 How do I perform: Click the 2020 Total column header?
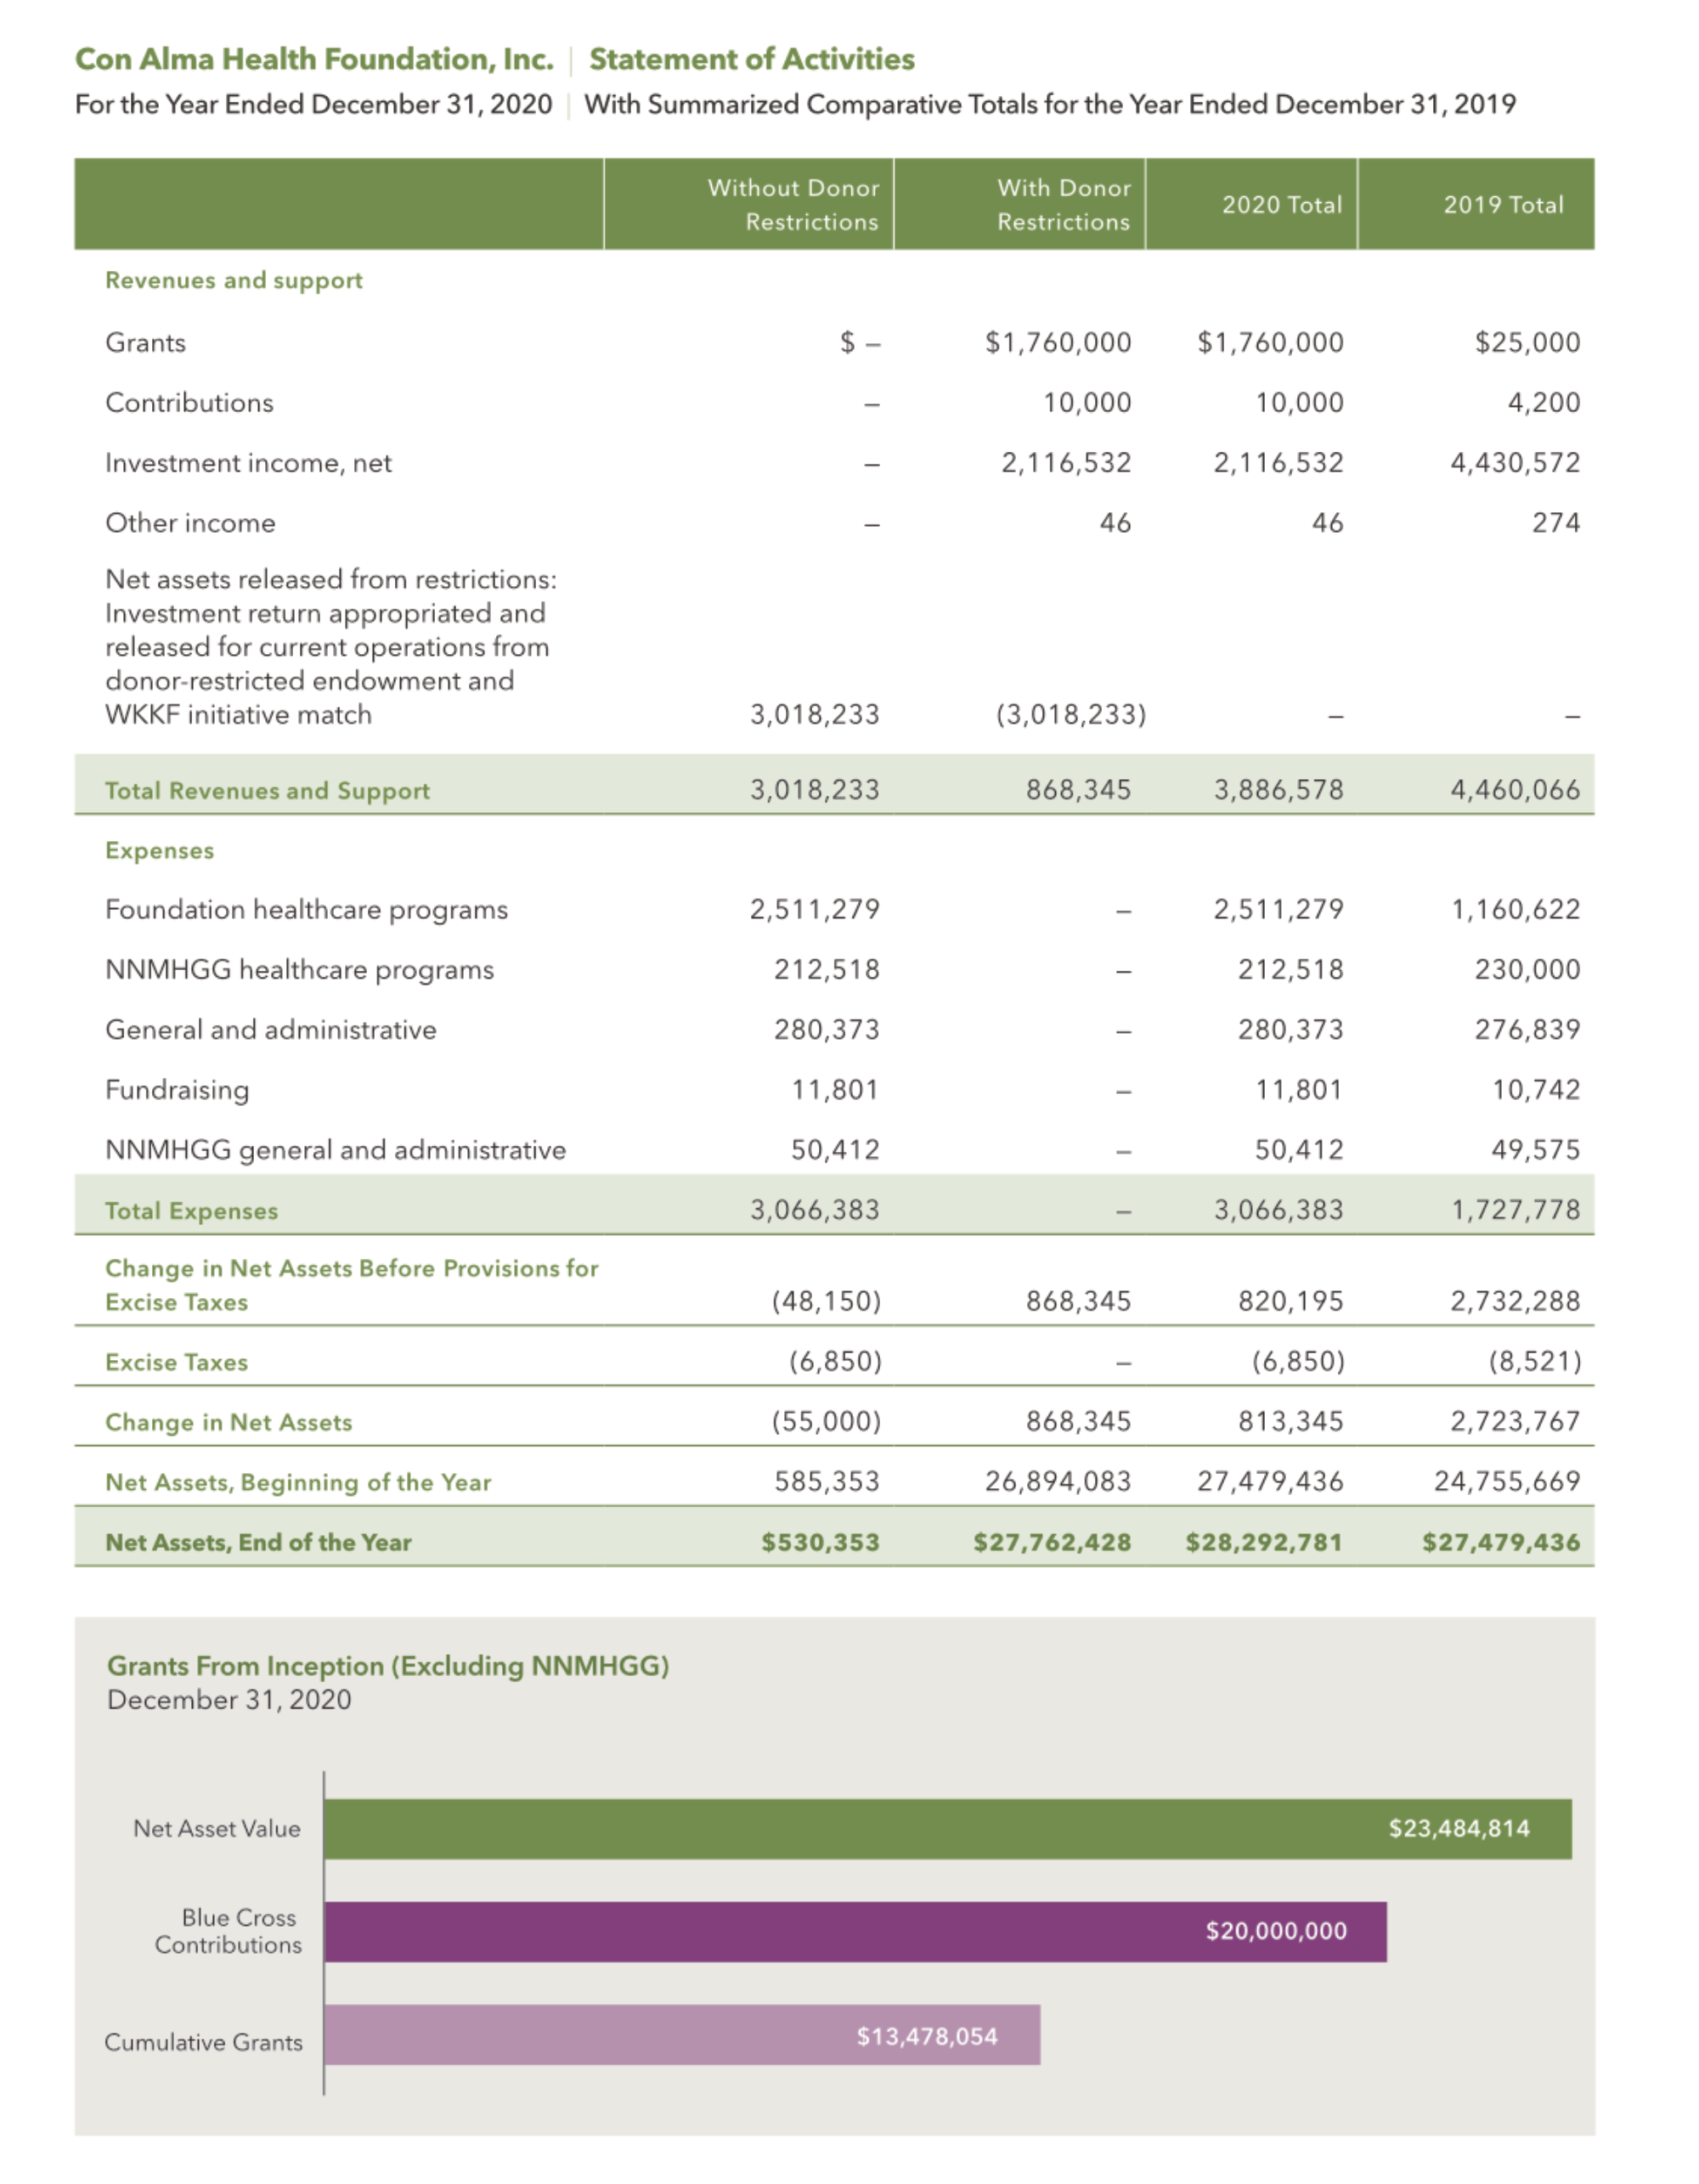[1281, 204]
